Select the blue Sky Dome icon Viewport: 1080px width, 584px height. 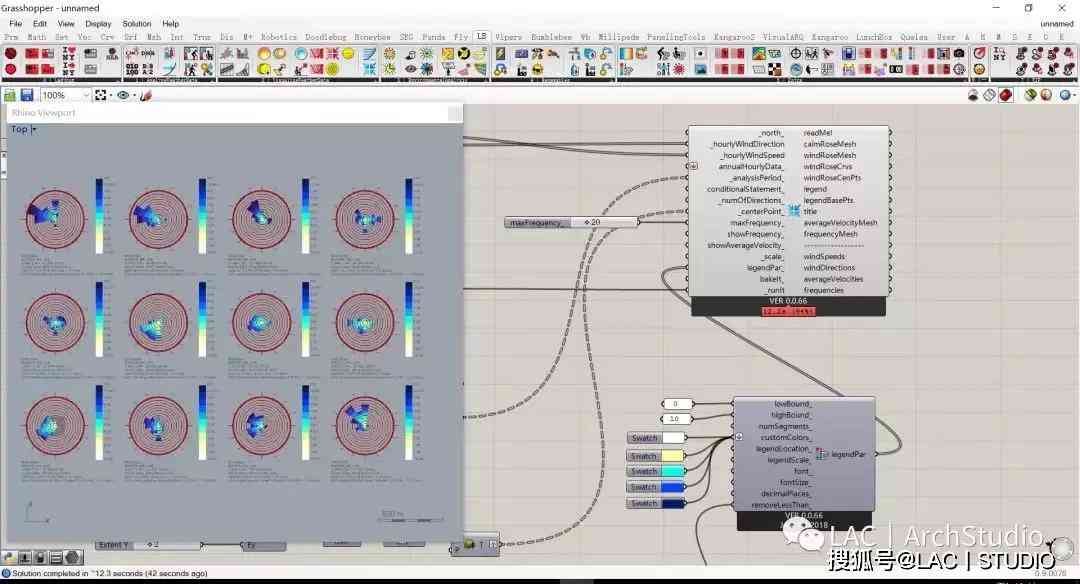(301, 54)
